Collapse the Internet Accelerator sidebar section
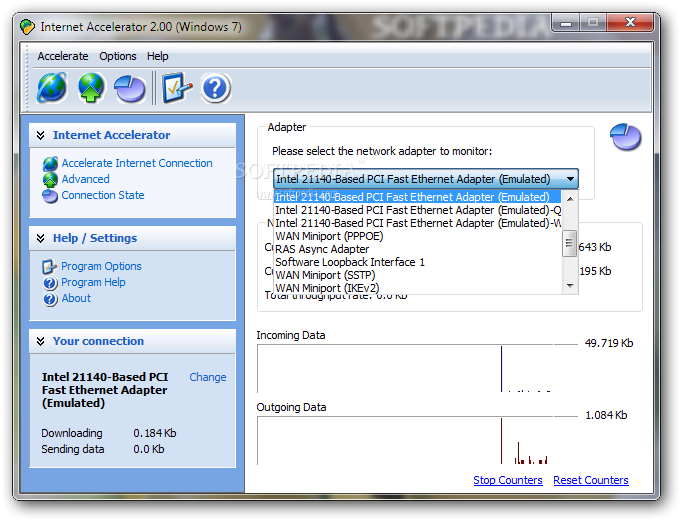Viewport: 681px width, 521px height. point(40,135)
